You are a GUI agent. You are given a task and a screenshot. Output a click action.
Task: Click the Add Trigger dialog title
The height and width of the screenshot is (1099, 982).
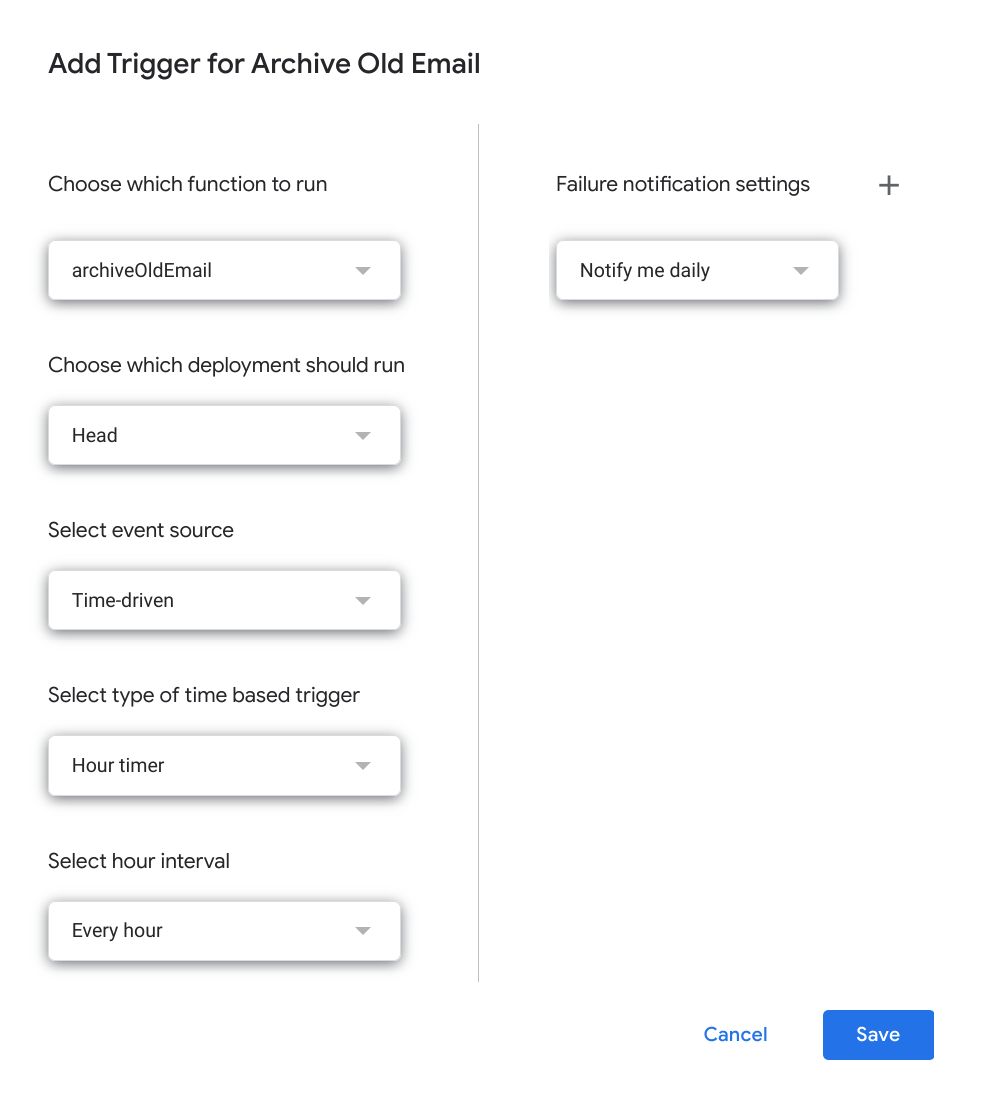(263, 63)
